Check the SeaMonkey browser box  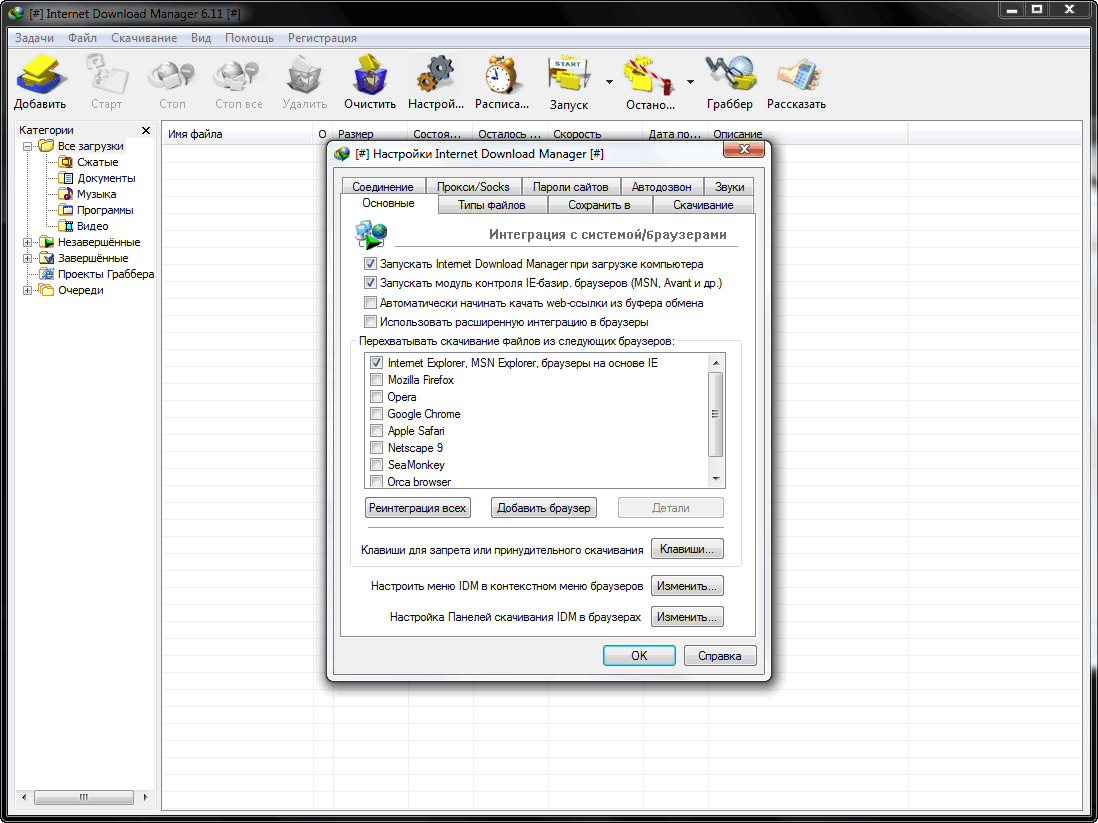pos(376,464)
